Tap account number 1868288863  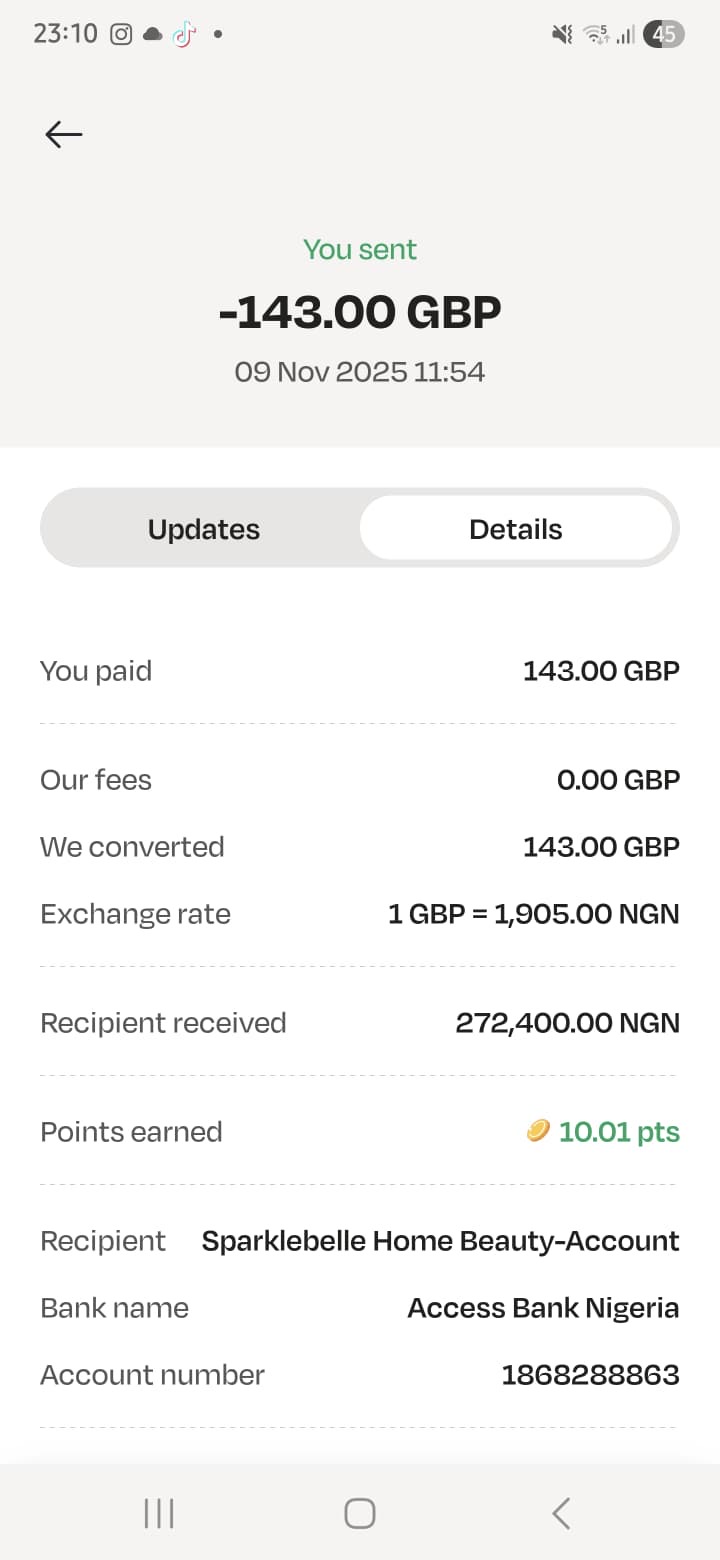pos(590,1375)
